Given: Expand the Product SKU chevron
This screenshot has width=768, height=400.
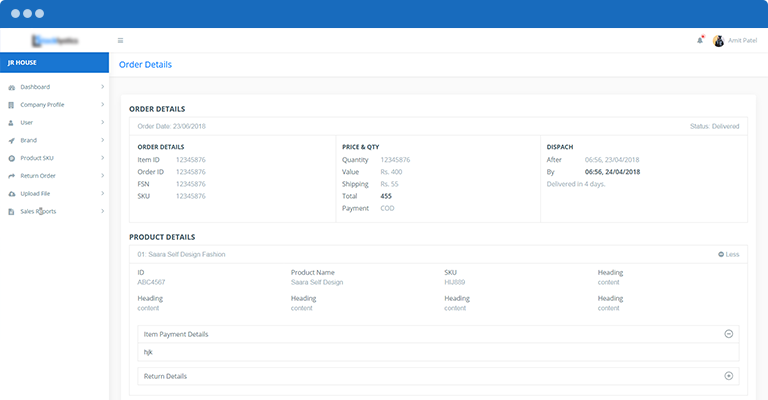Looking at the screenshot, I should (x=102, y=158).
